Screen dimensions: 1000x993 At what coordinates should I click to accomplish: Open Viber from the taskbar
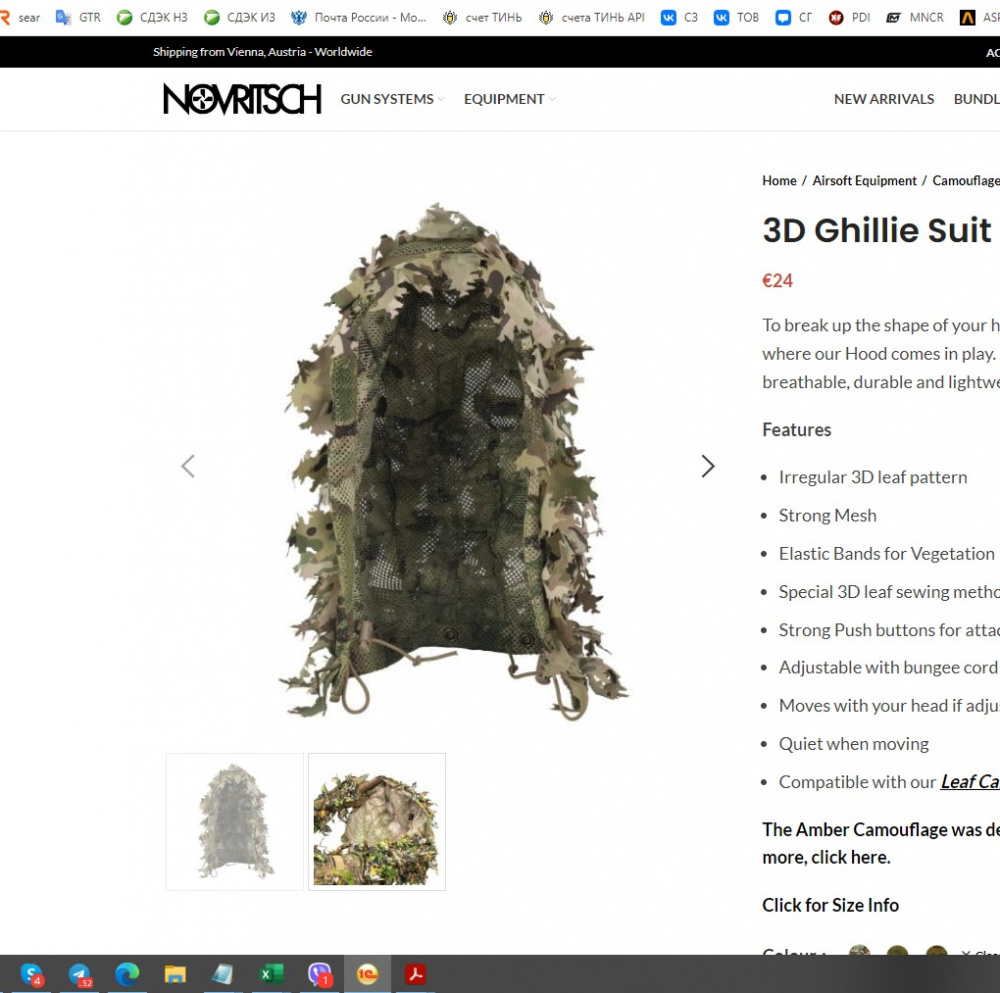pyautogui.click(x=320, y=974)
